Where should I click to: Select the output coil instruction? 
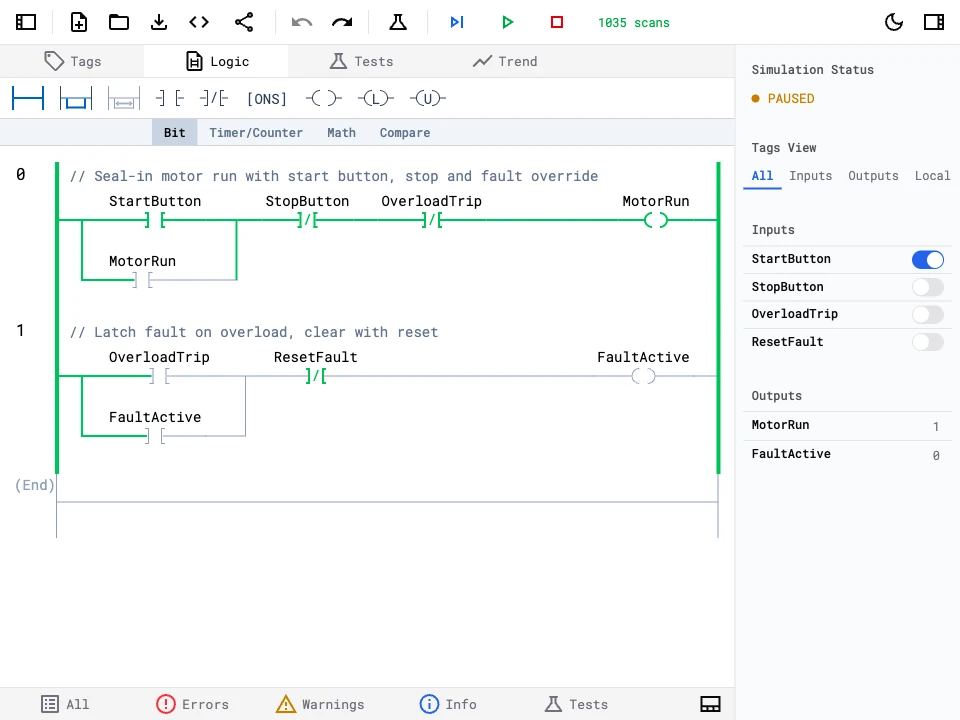coord(322,98)
